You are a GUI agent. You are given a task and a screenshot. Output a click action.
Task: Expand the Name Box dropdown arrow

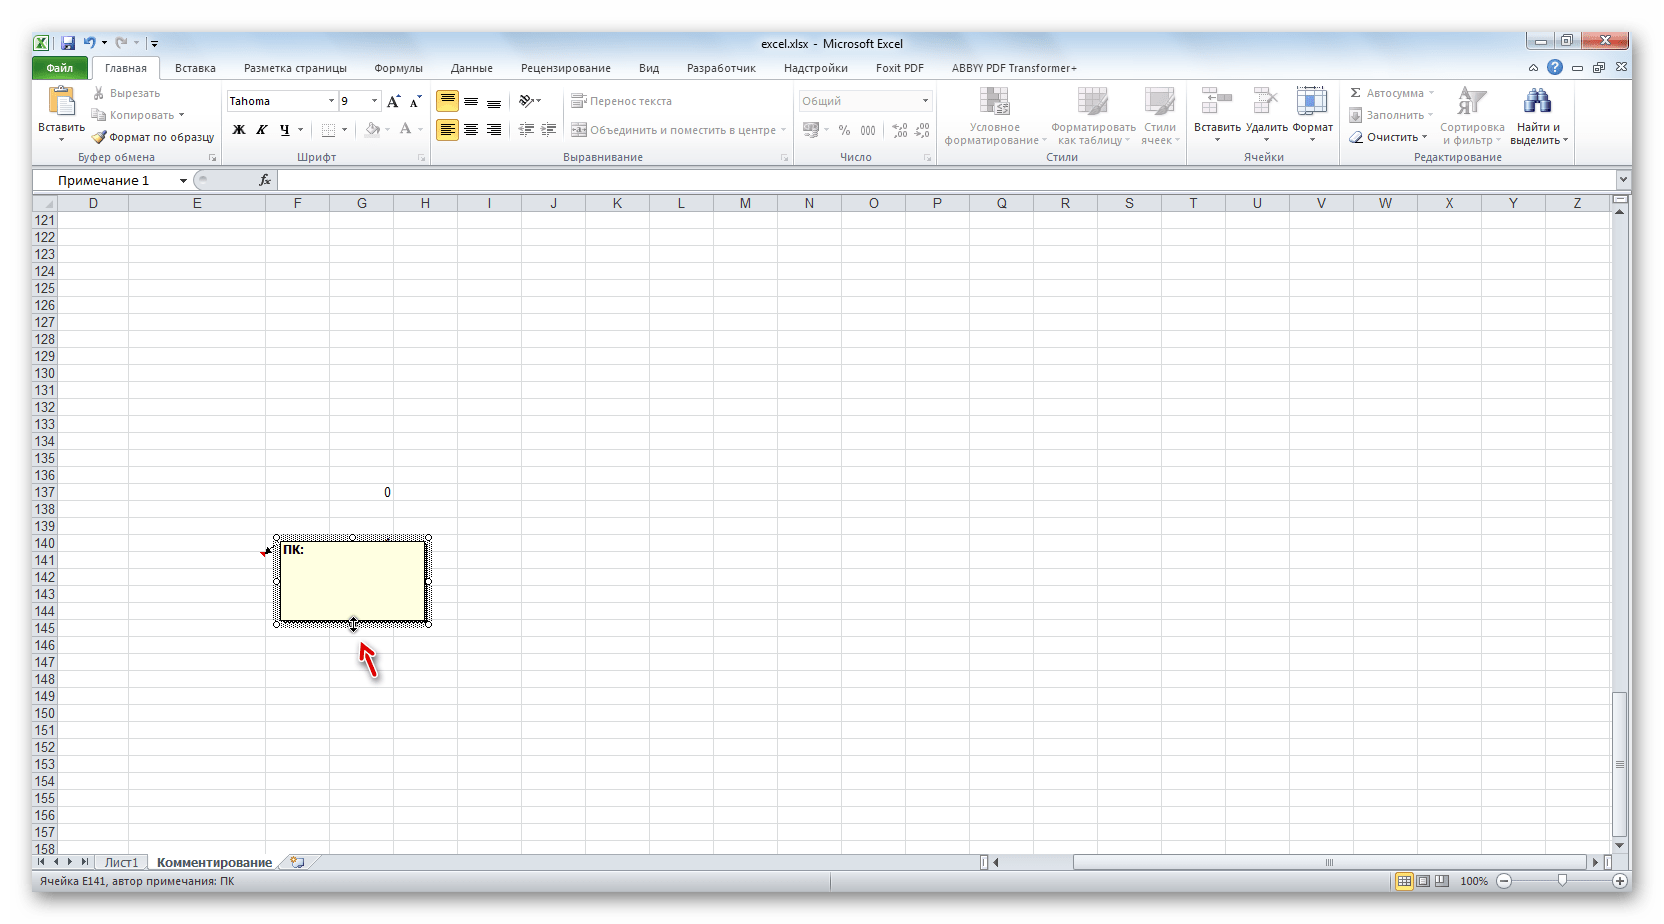183,181
